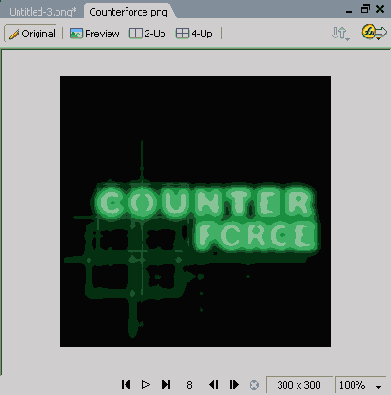The image size is (391, 395).
Task: Click the 300 x 300 page size field
Action: point(299,385)
